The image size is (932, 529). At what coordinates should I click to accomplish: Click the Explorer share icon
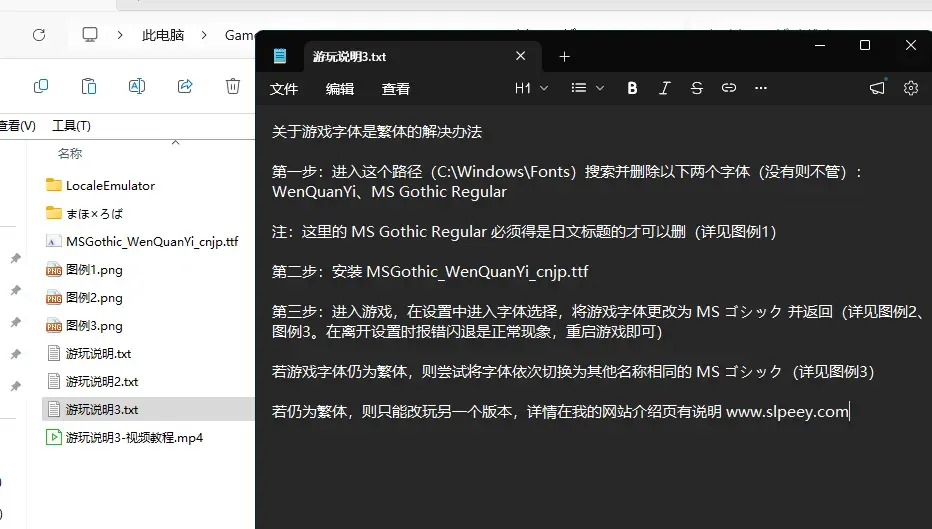point(185,86)
